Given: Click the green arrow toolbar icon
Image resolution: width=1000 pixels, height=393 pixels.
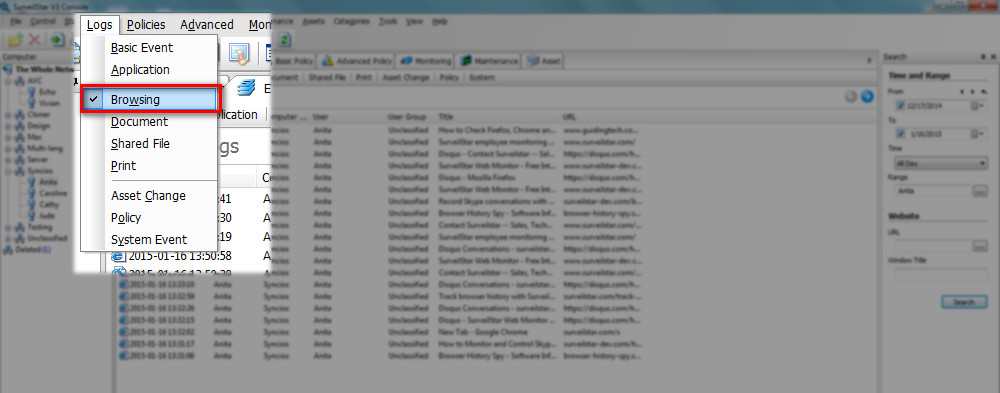Looking at the screenshot, I should [57, 40].
